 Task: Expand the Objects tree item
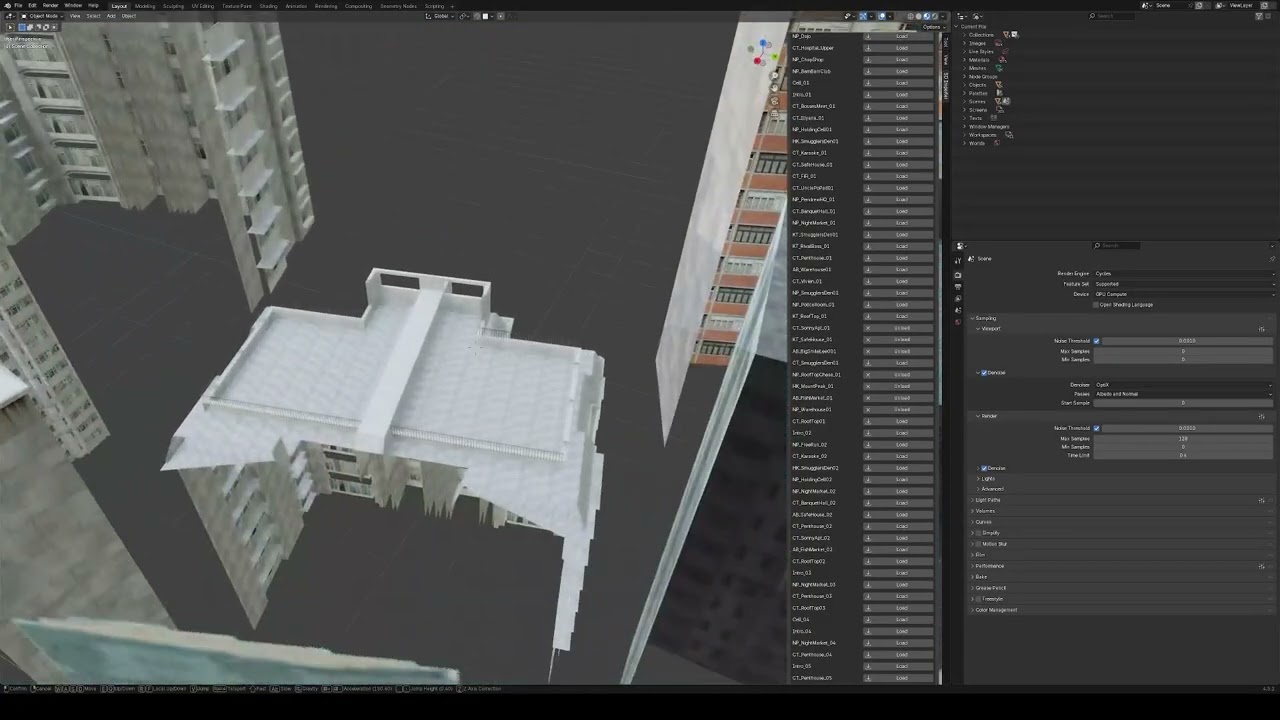point(964,85)
